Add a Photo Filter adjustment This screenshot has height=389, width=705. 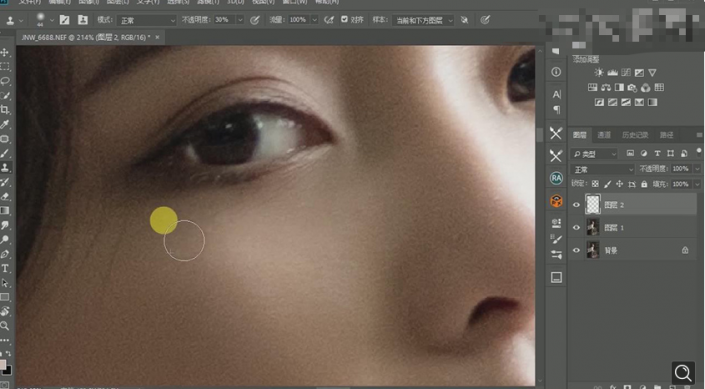pyautogui.click(x=632, y=87)
